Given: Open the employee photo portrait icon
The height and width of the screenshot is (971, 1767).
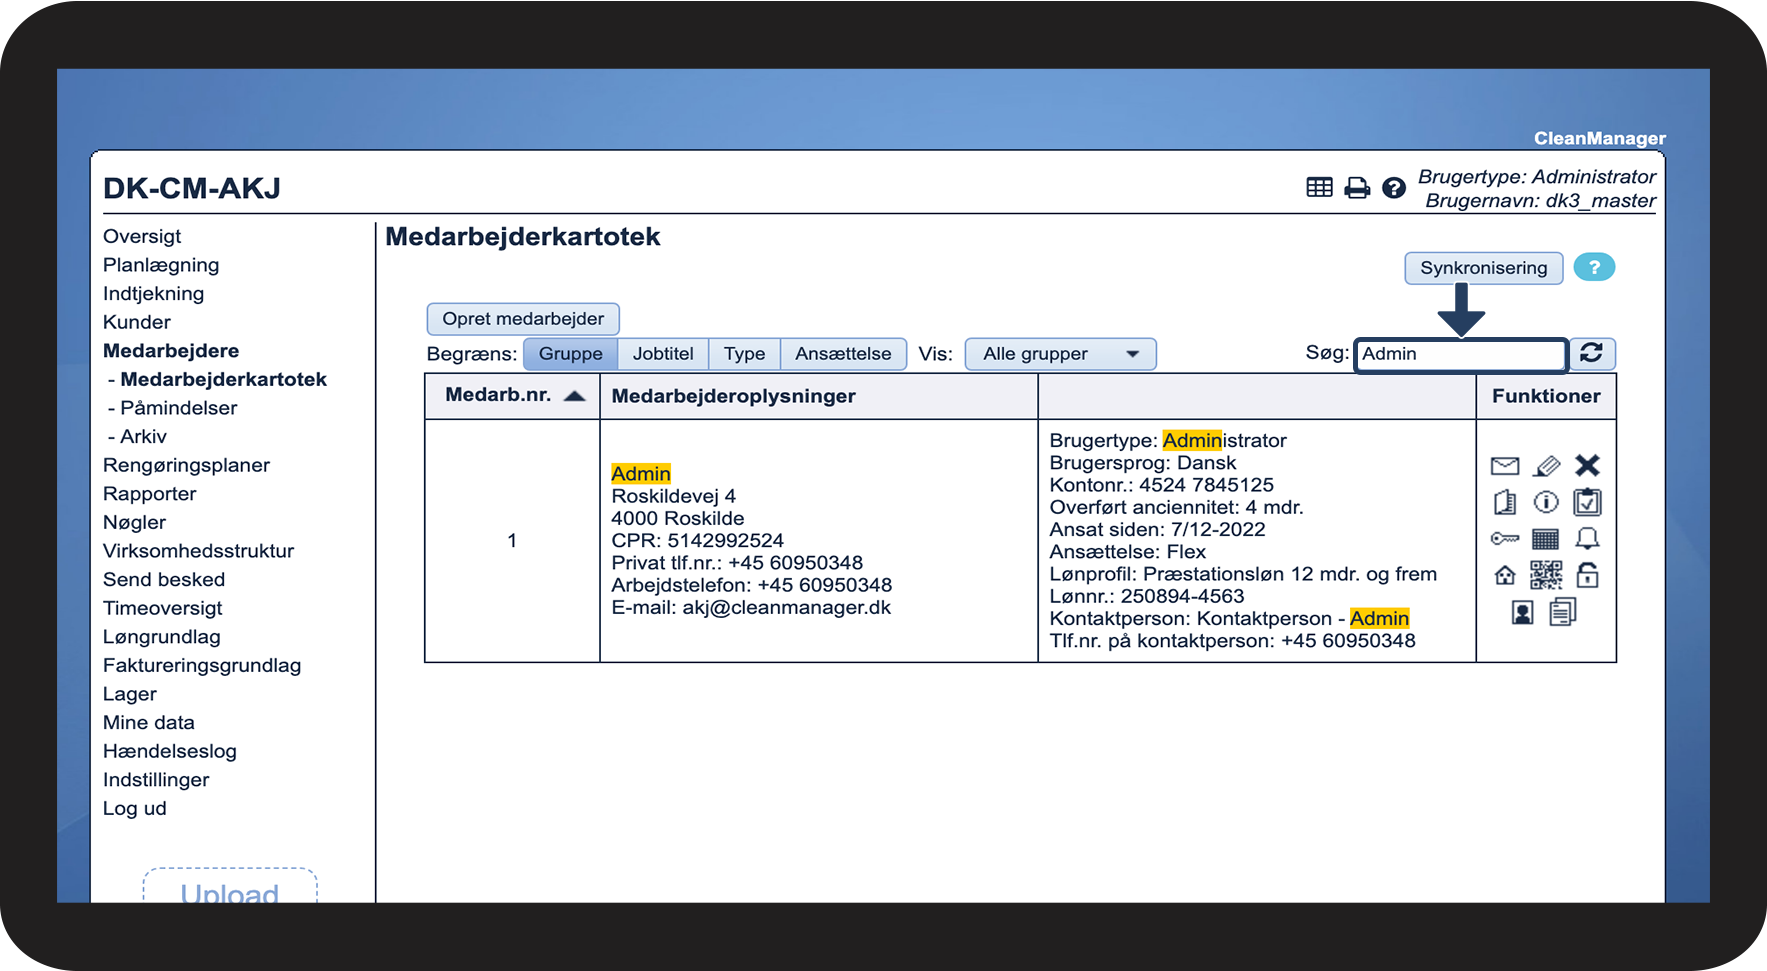Looking at the screenshot, I should (x=1522, y=612).
